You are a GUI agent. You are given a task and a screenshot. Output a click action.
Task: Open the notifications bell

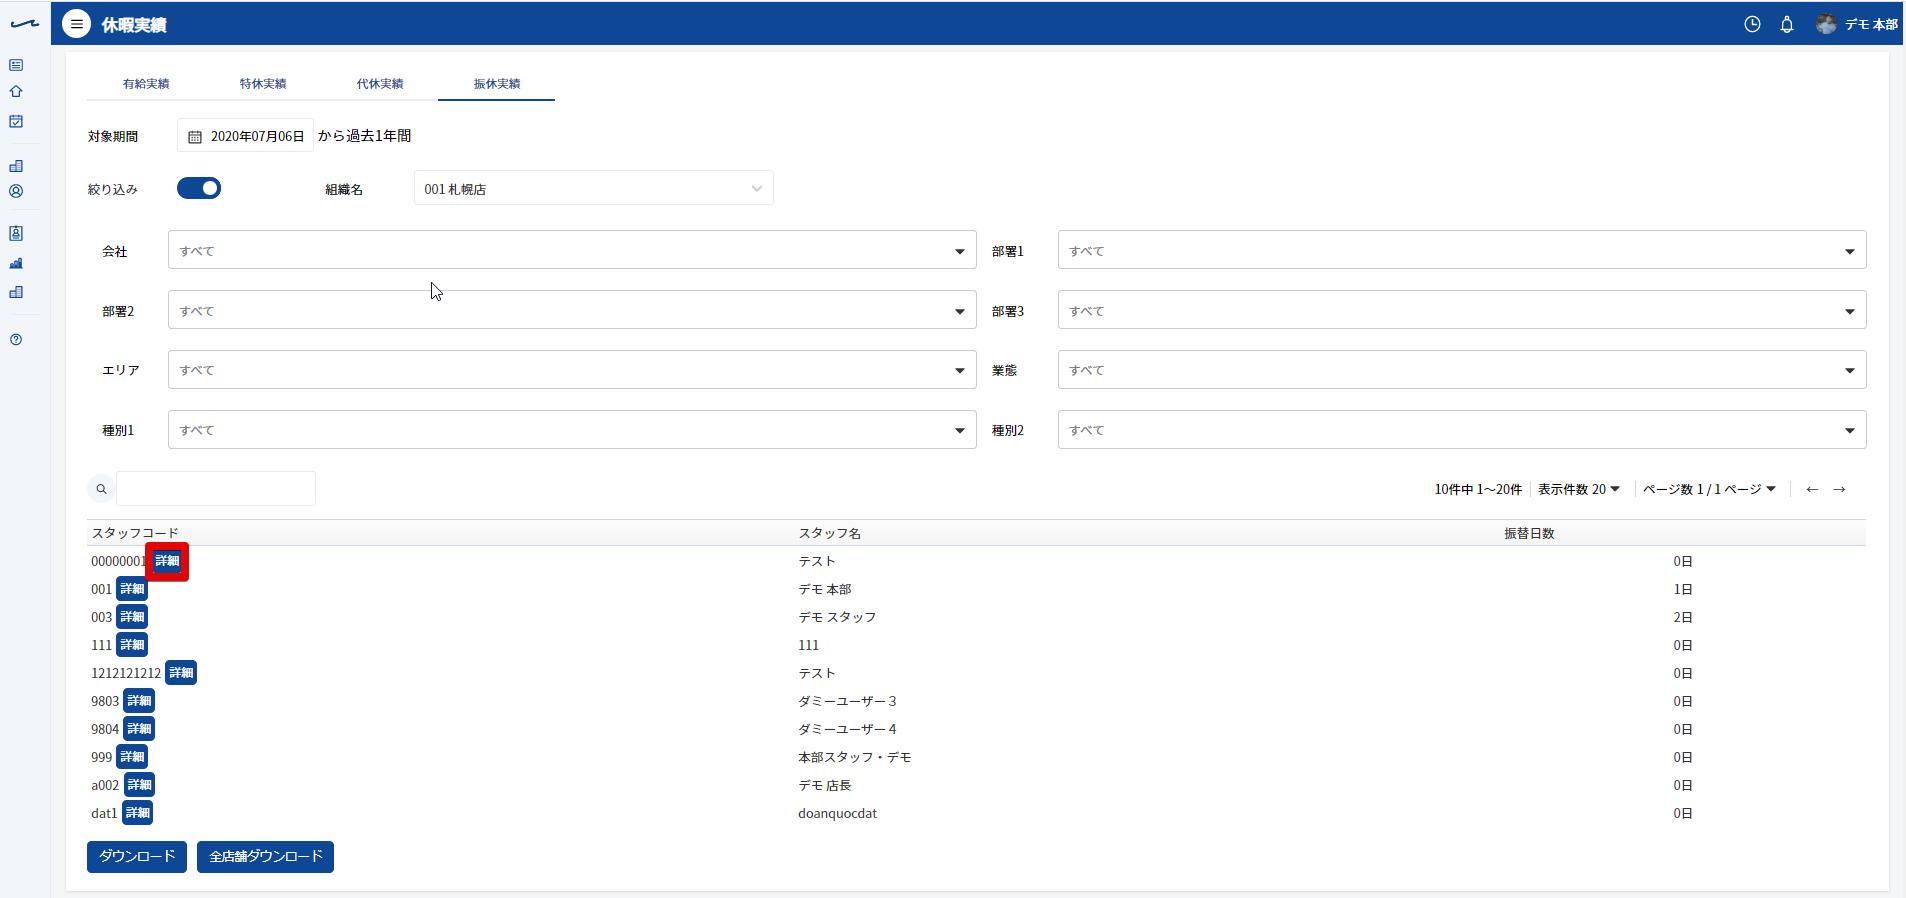(1787, 24)
